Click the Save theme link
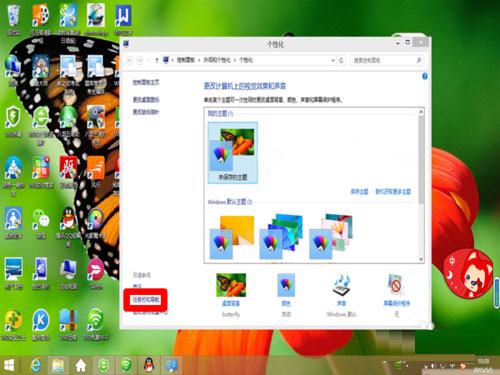This screenshot has width=500, height=375. (x=359, y=192)
